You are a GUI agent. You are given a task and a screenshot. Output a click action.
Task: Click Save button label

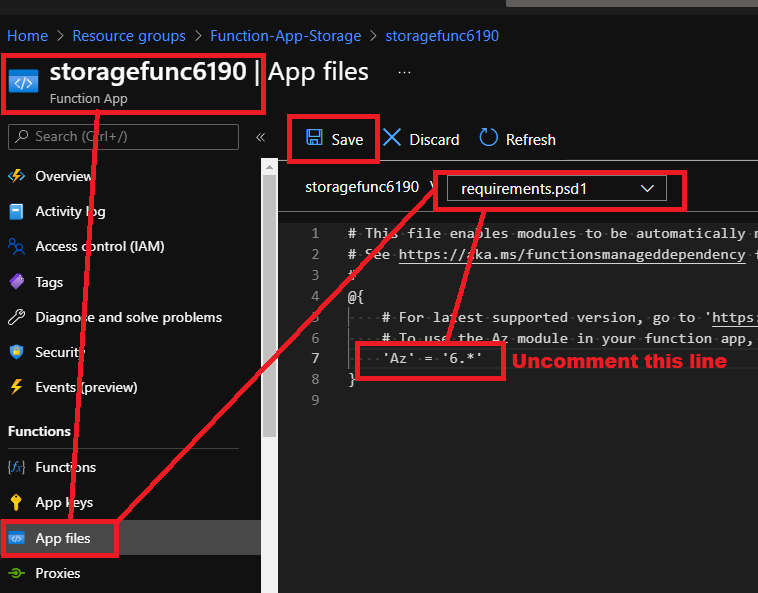tap(347, 140)
